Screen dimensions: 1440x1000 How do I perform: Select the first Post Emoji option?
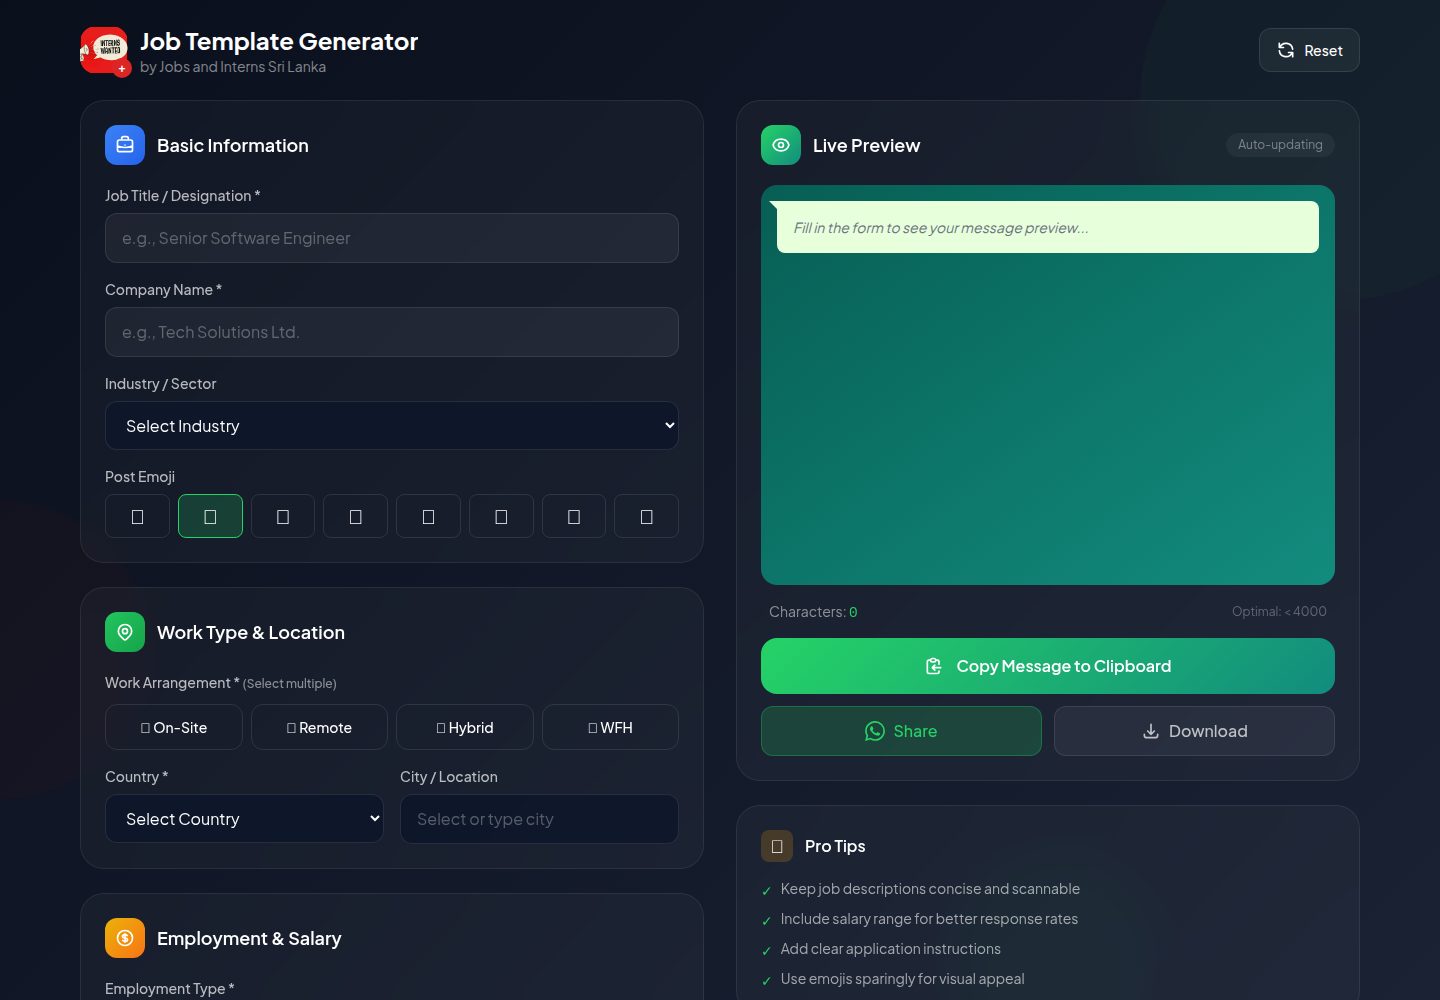tap(137, 516)
